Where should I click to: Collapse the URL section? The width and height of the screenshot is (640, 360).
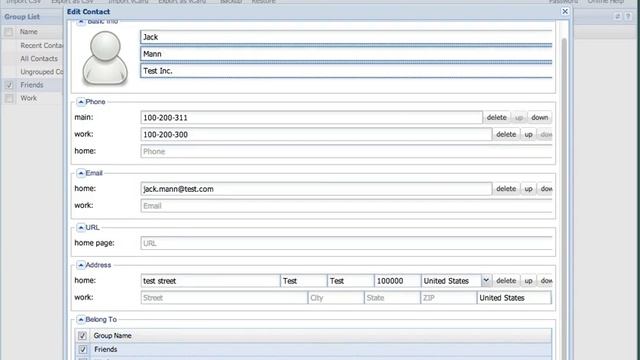click(81, 227)
